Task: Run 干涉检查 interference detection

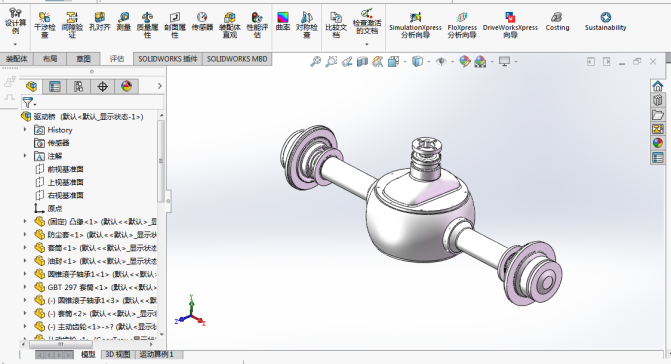Action: click(x=45, y=25)
